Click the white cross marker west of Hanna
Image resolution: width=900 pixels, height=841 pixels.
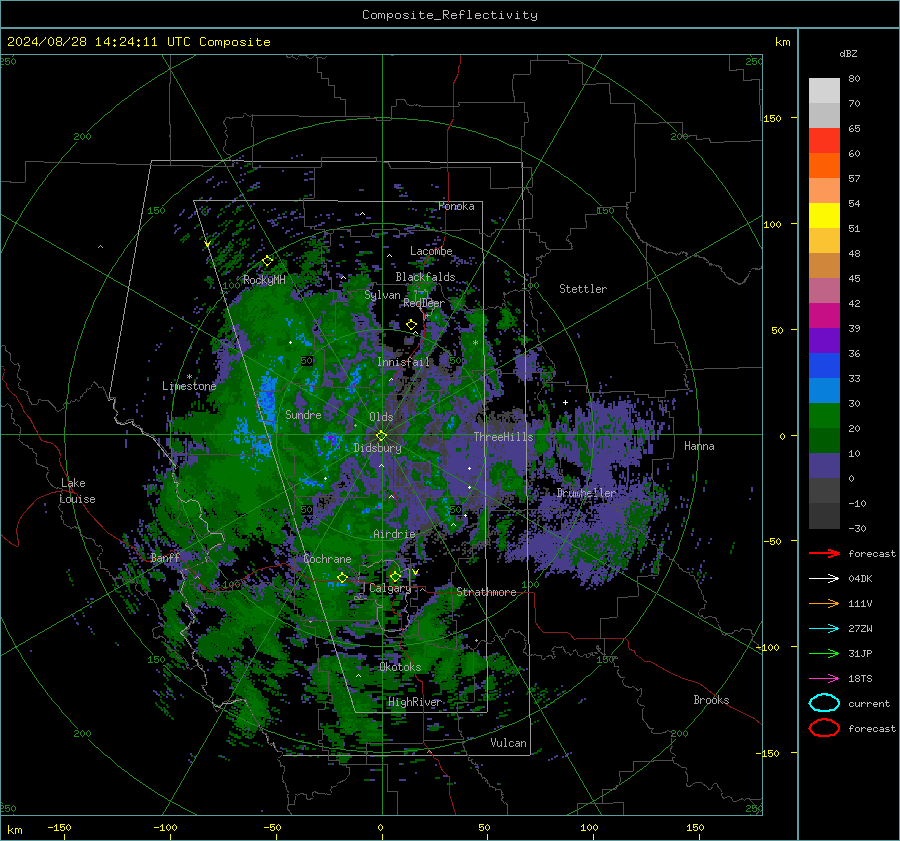tap(565, 402)
